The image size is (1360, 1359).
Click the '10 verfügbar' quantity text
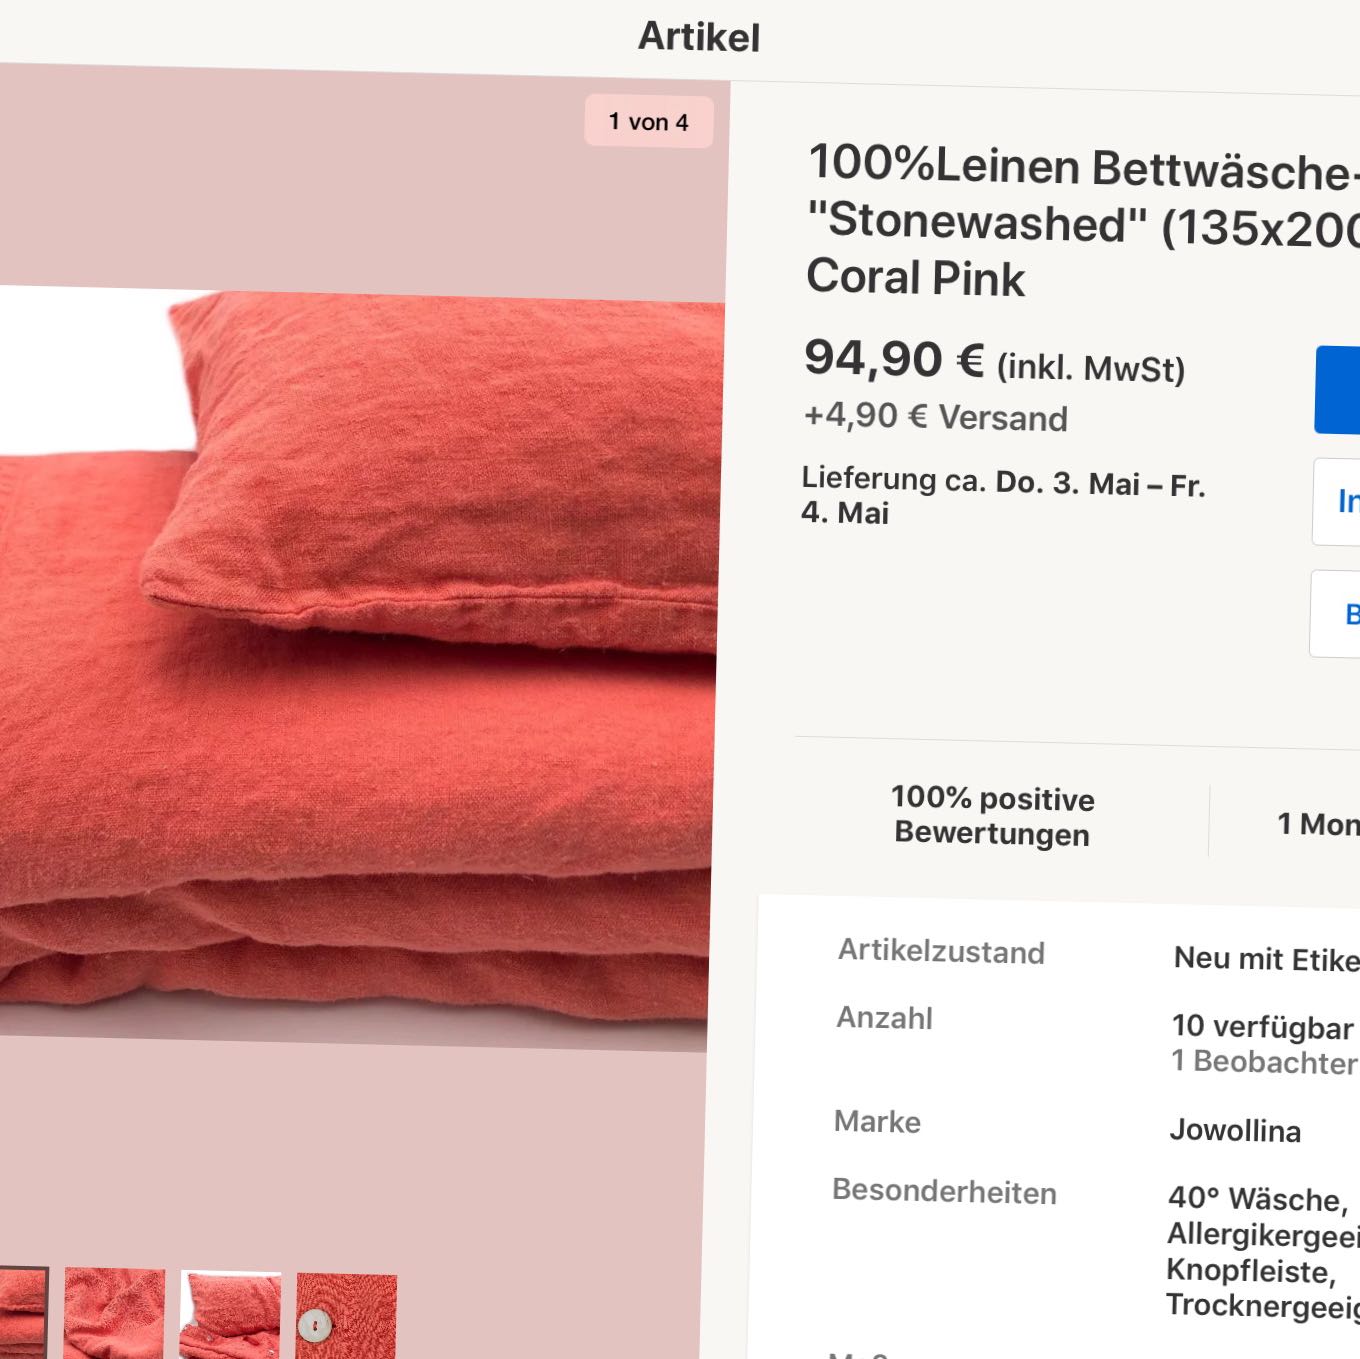pos(1262,1027)
